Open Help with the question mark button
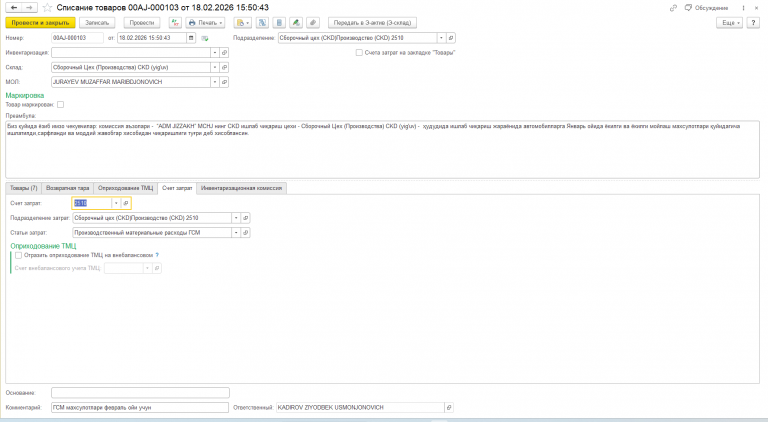This screenshot has width=768, height=422. [x=753, y=23]
